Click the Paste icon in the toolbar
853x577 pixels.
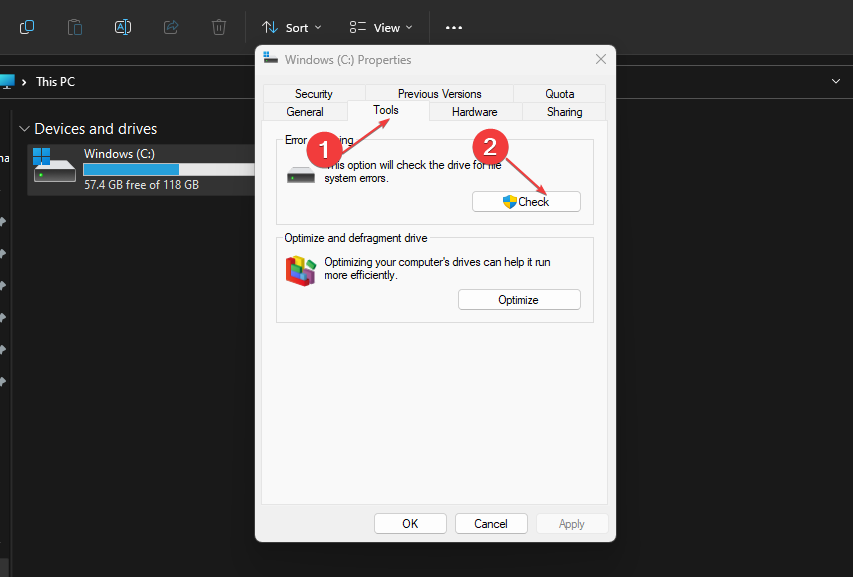click(x=75, y=27)
